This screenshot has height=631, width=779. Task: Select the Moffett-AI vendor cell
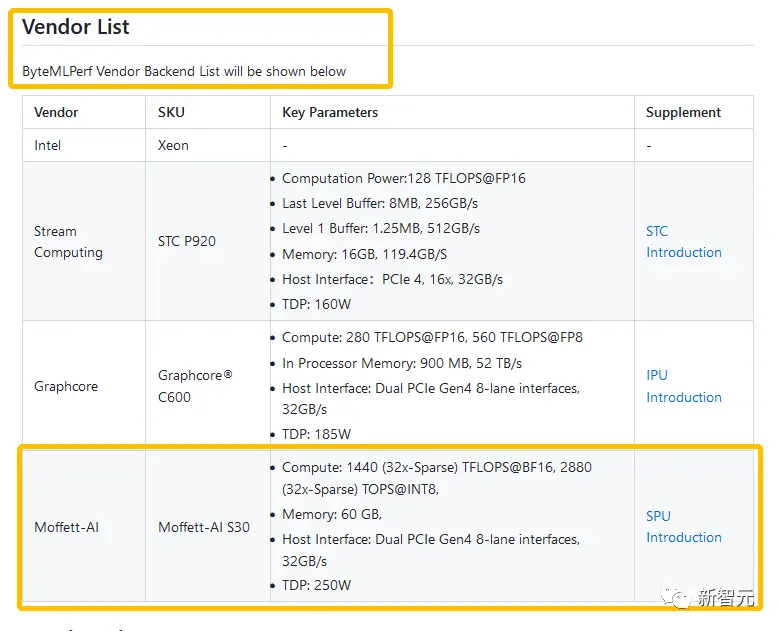pos(67,527)
